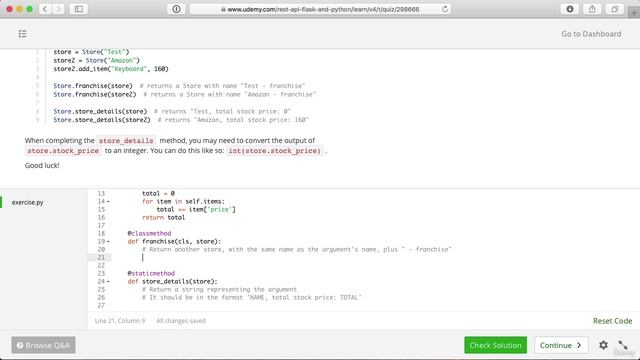
Task: Click Safari back navigation arrow
Action: click(45, 9)
